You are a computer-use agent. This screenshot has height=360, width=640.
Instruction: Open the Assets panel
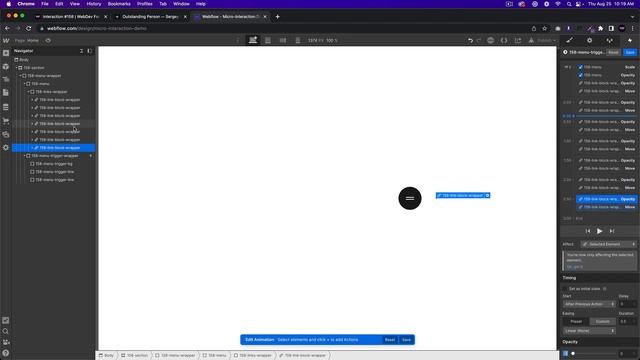(x=6, y=134)
